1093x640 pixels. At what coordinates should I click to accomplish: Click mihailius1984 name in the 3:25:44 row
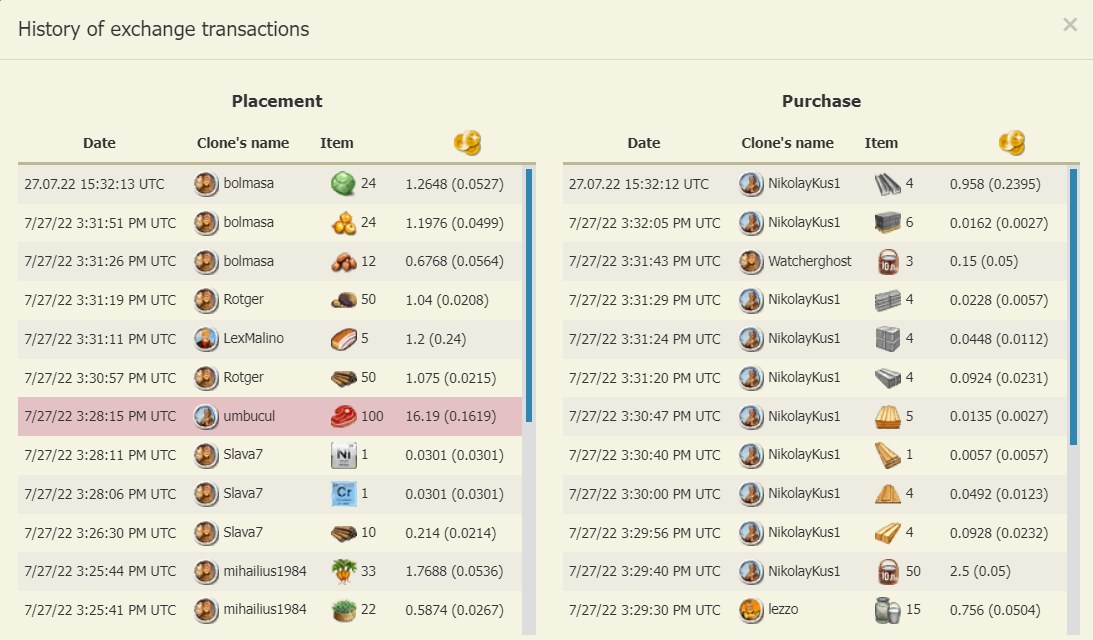[x=264, y=571]
